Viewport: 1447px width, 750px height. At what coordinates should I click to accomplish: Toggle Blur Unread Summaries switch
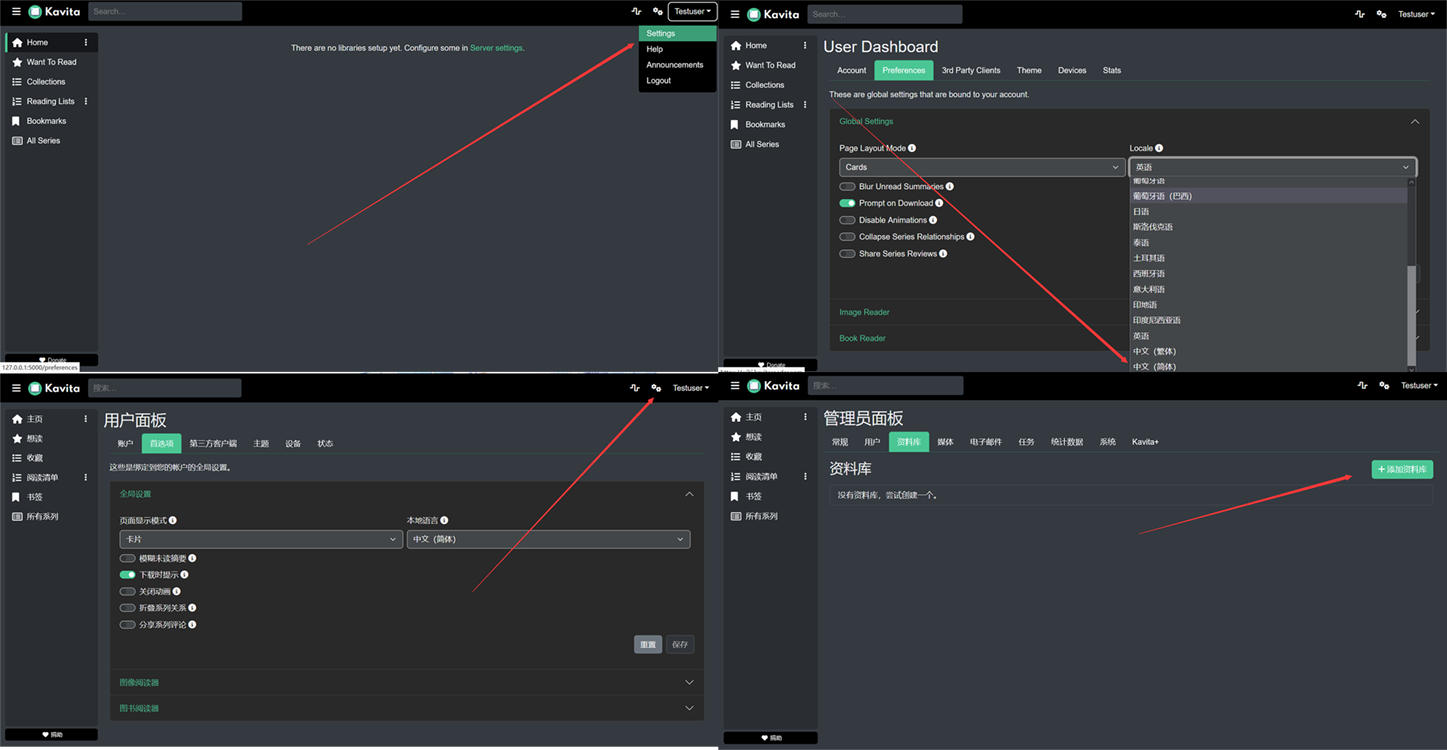pyautogui.click(x=847, y=187)
